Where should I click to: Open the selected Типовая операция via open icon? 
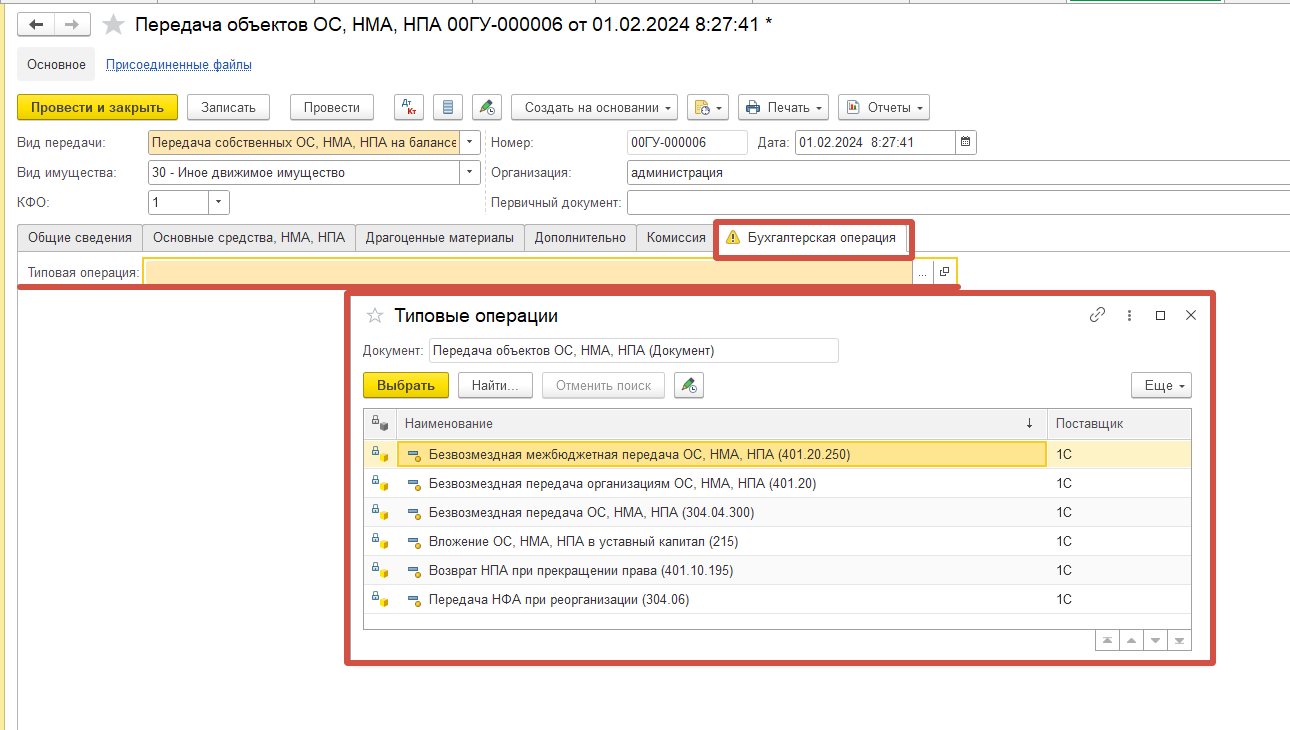pyautogui.click(x=944, y=272)
